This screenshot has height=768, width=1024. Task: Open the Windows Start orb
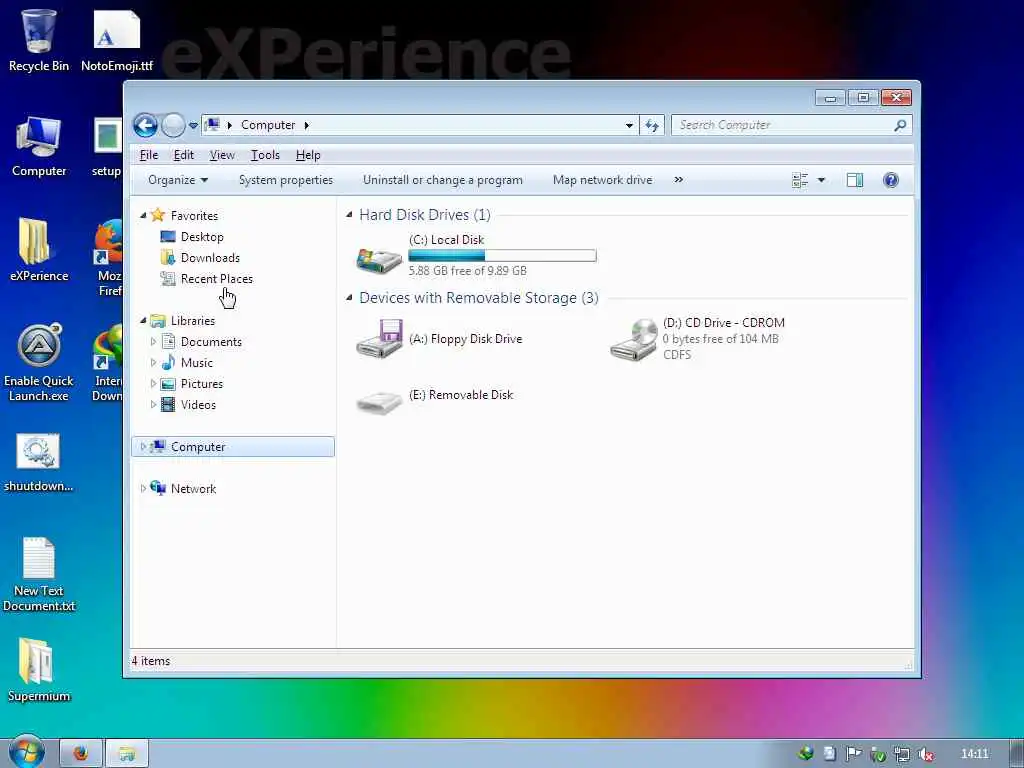(x=26, y=752)
